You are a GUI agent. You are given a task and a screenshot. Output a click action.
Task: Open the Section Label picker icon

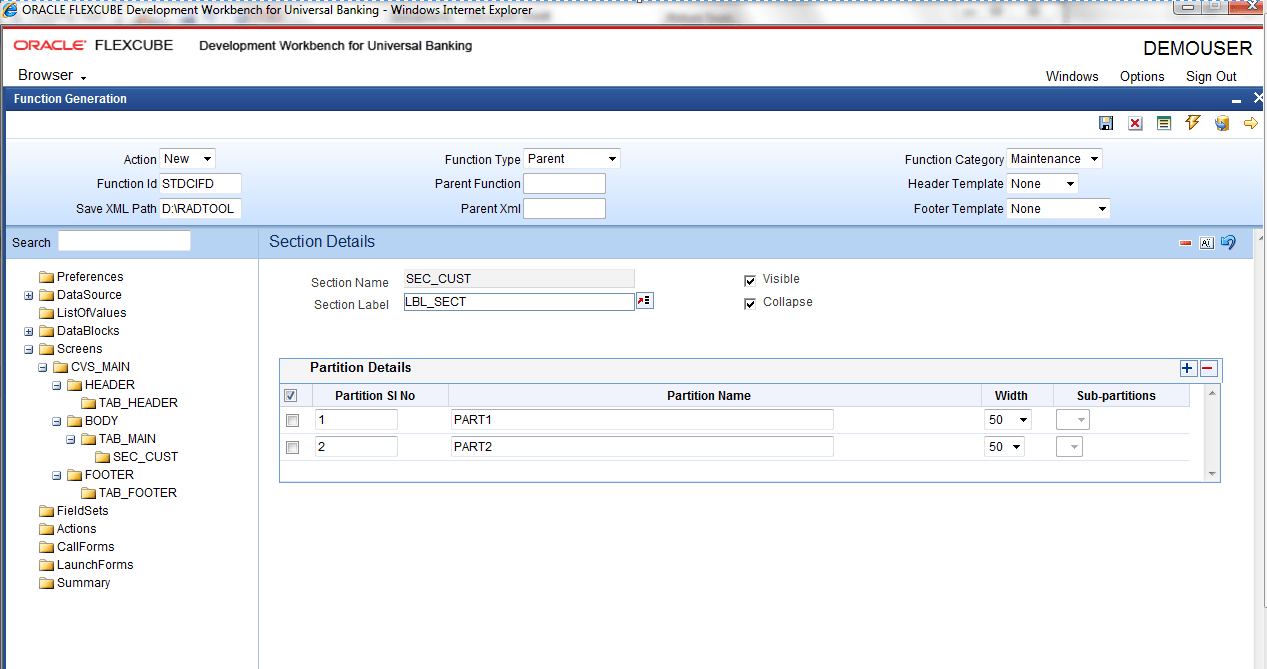point(645,301)
